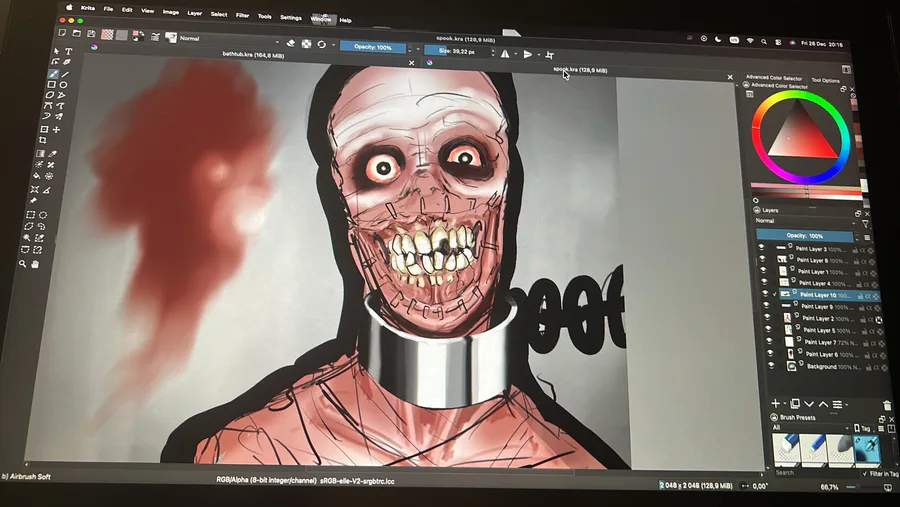
Task: Switch to the bathtub.kra document tab
Action: [253, 55]
